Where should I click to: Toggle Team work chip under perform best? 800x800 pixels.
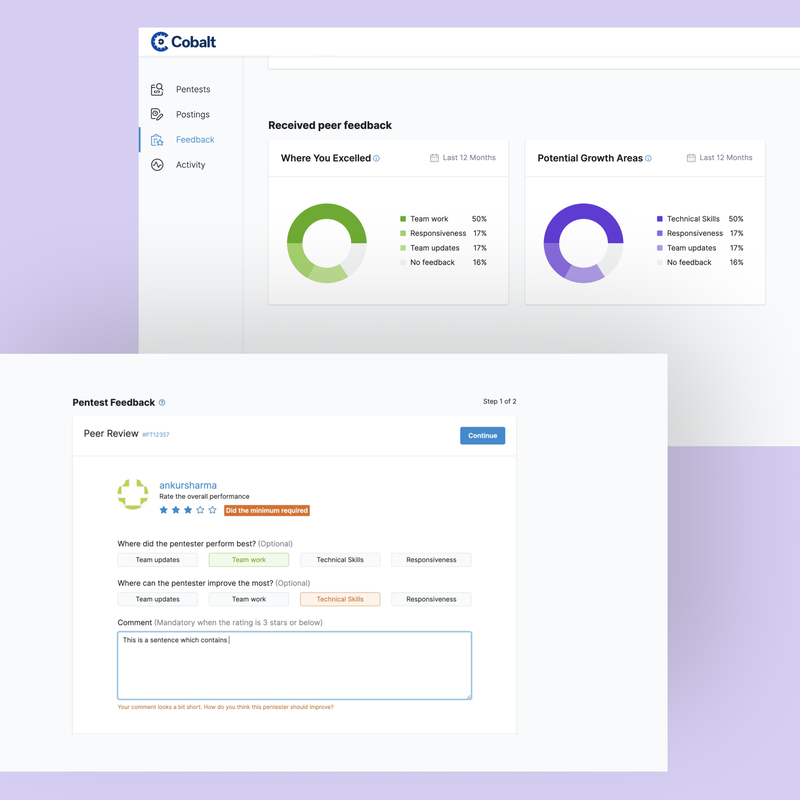point(249,560)
